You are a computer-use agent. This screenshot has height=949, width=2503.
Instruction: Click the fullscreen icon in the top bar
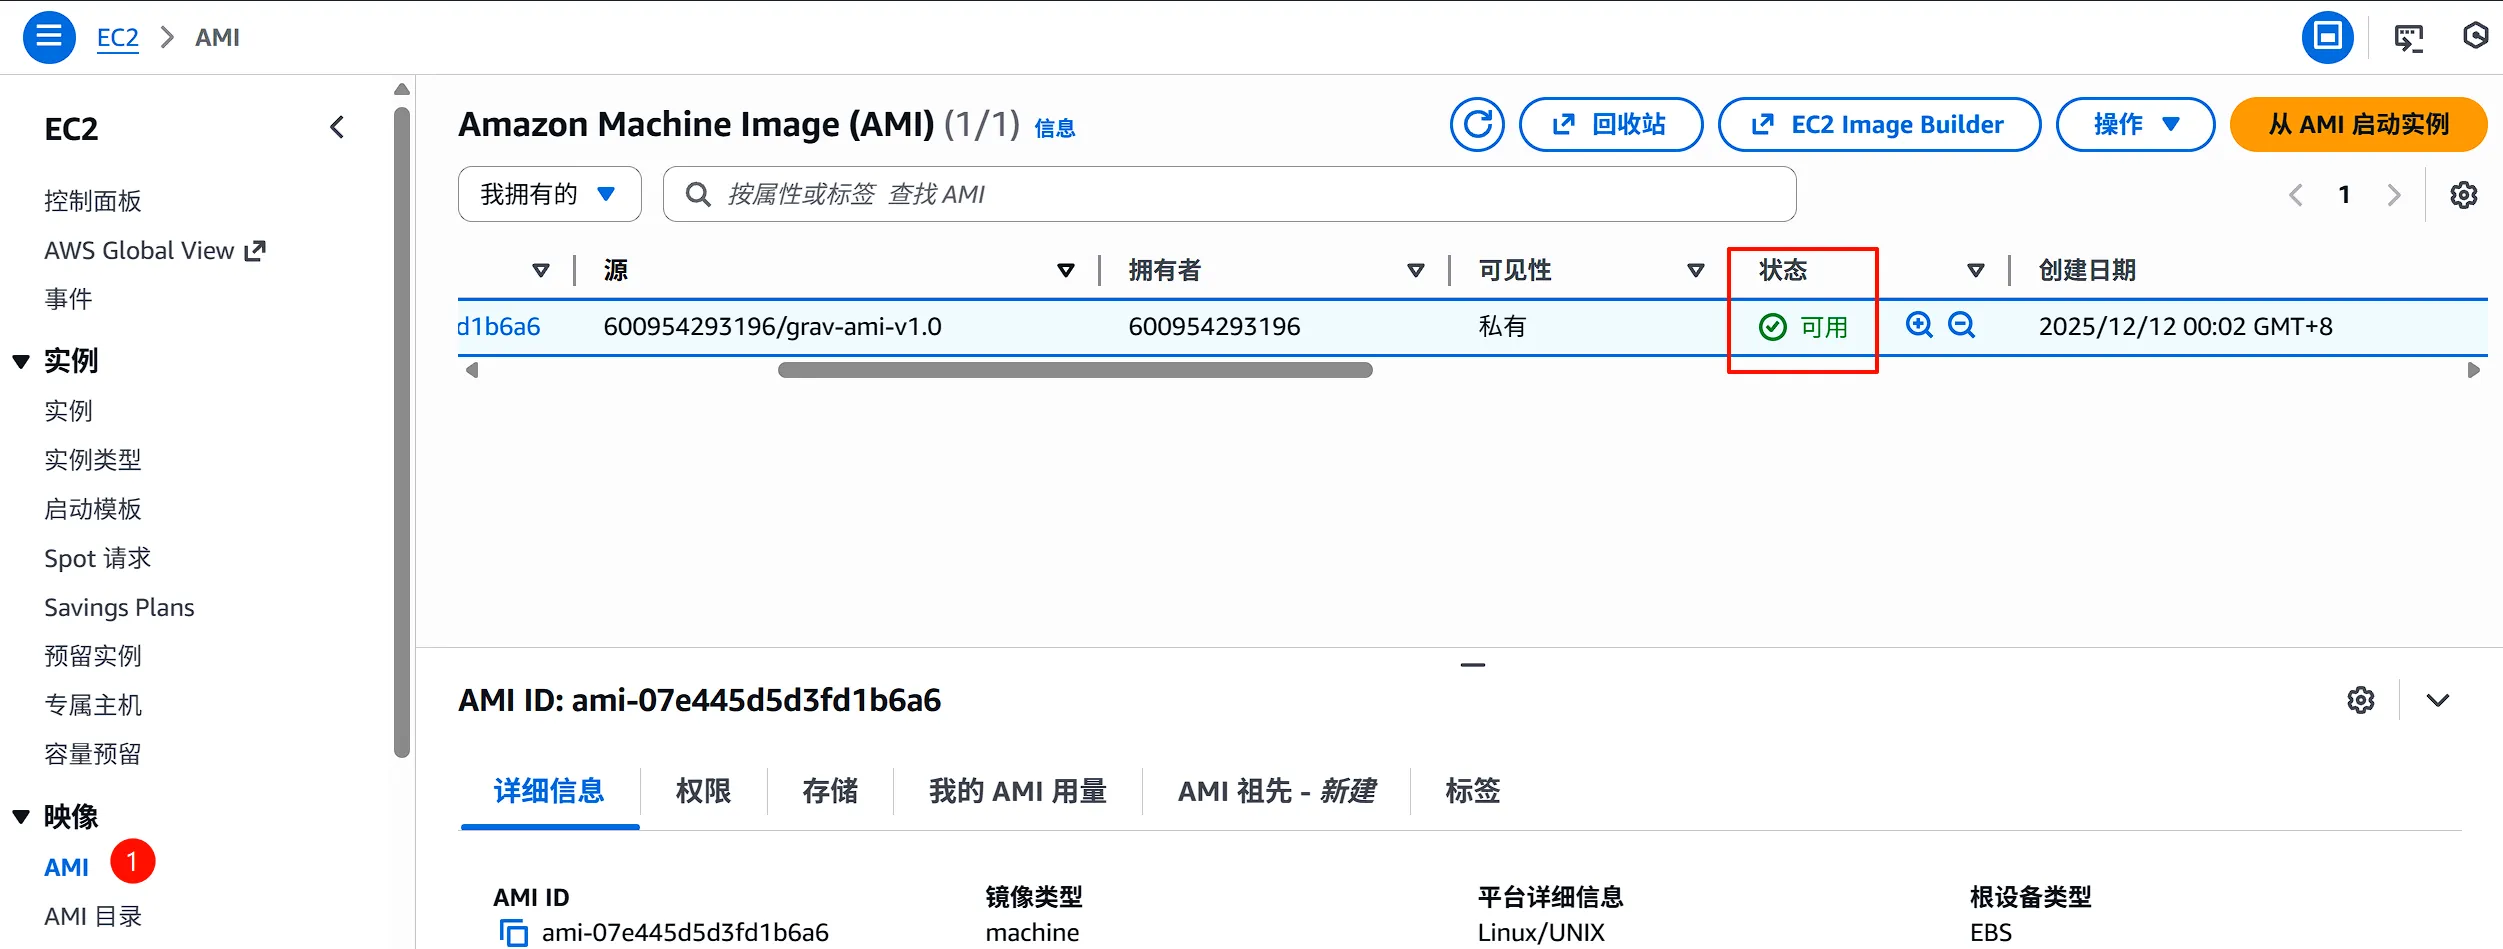click(2327, 36)
